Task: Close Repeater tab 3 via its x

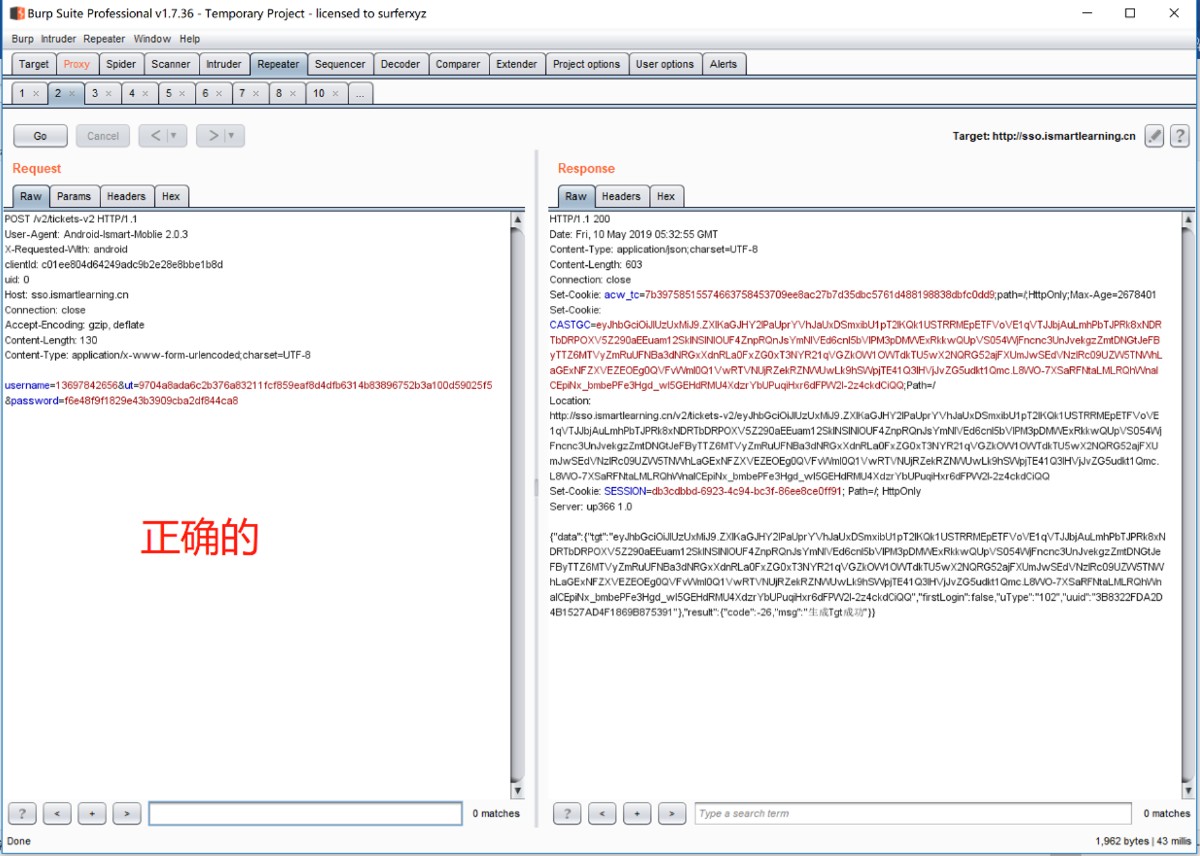Action: 107,93
